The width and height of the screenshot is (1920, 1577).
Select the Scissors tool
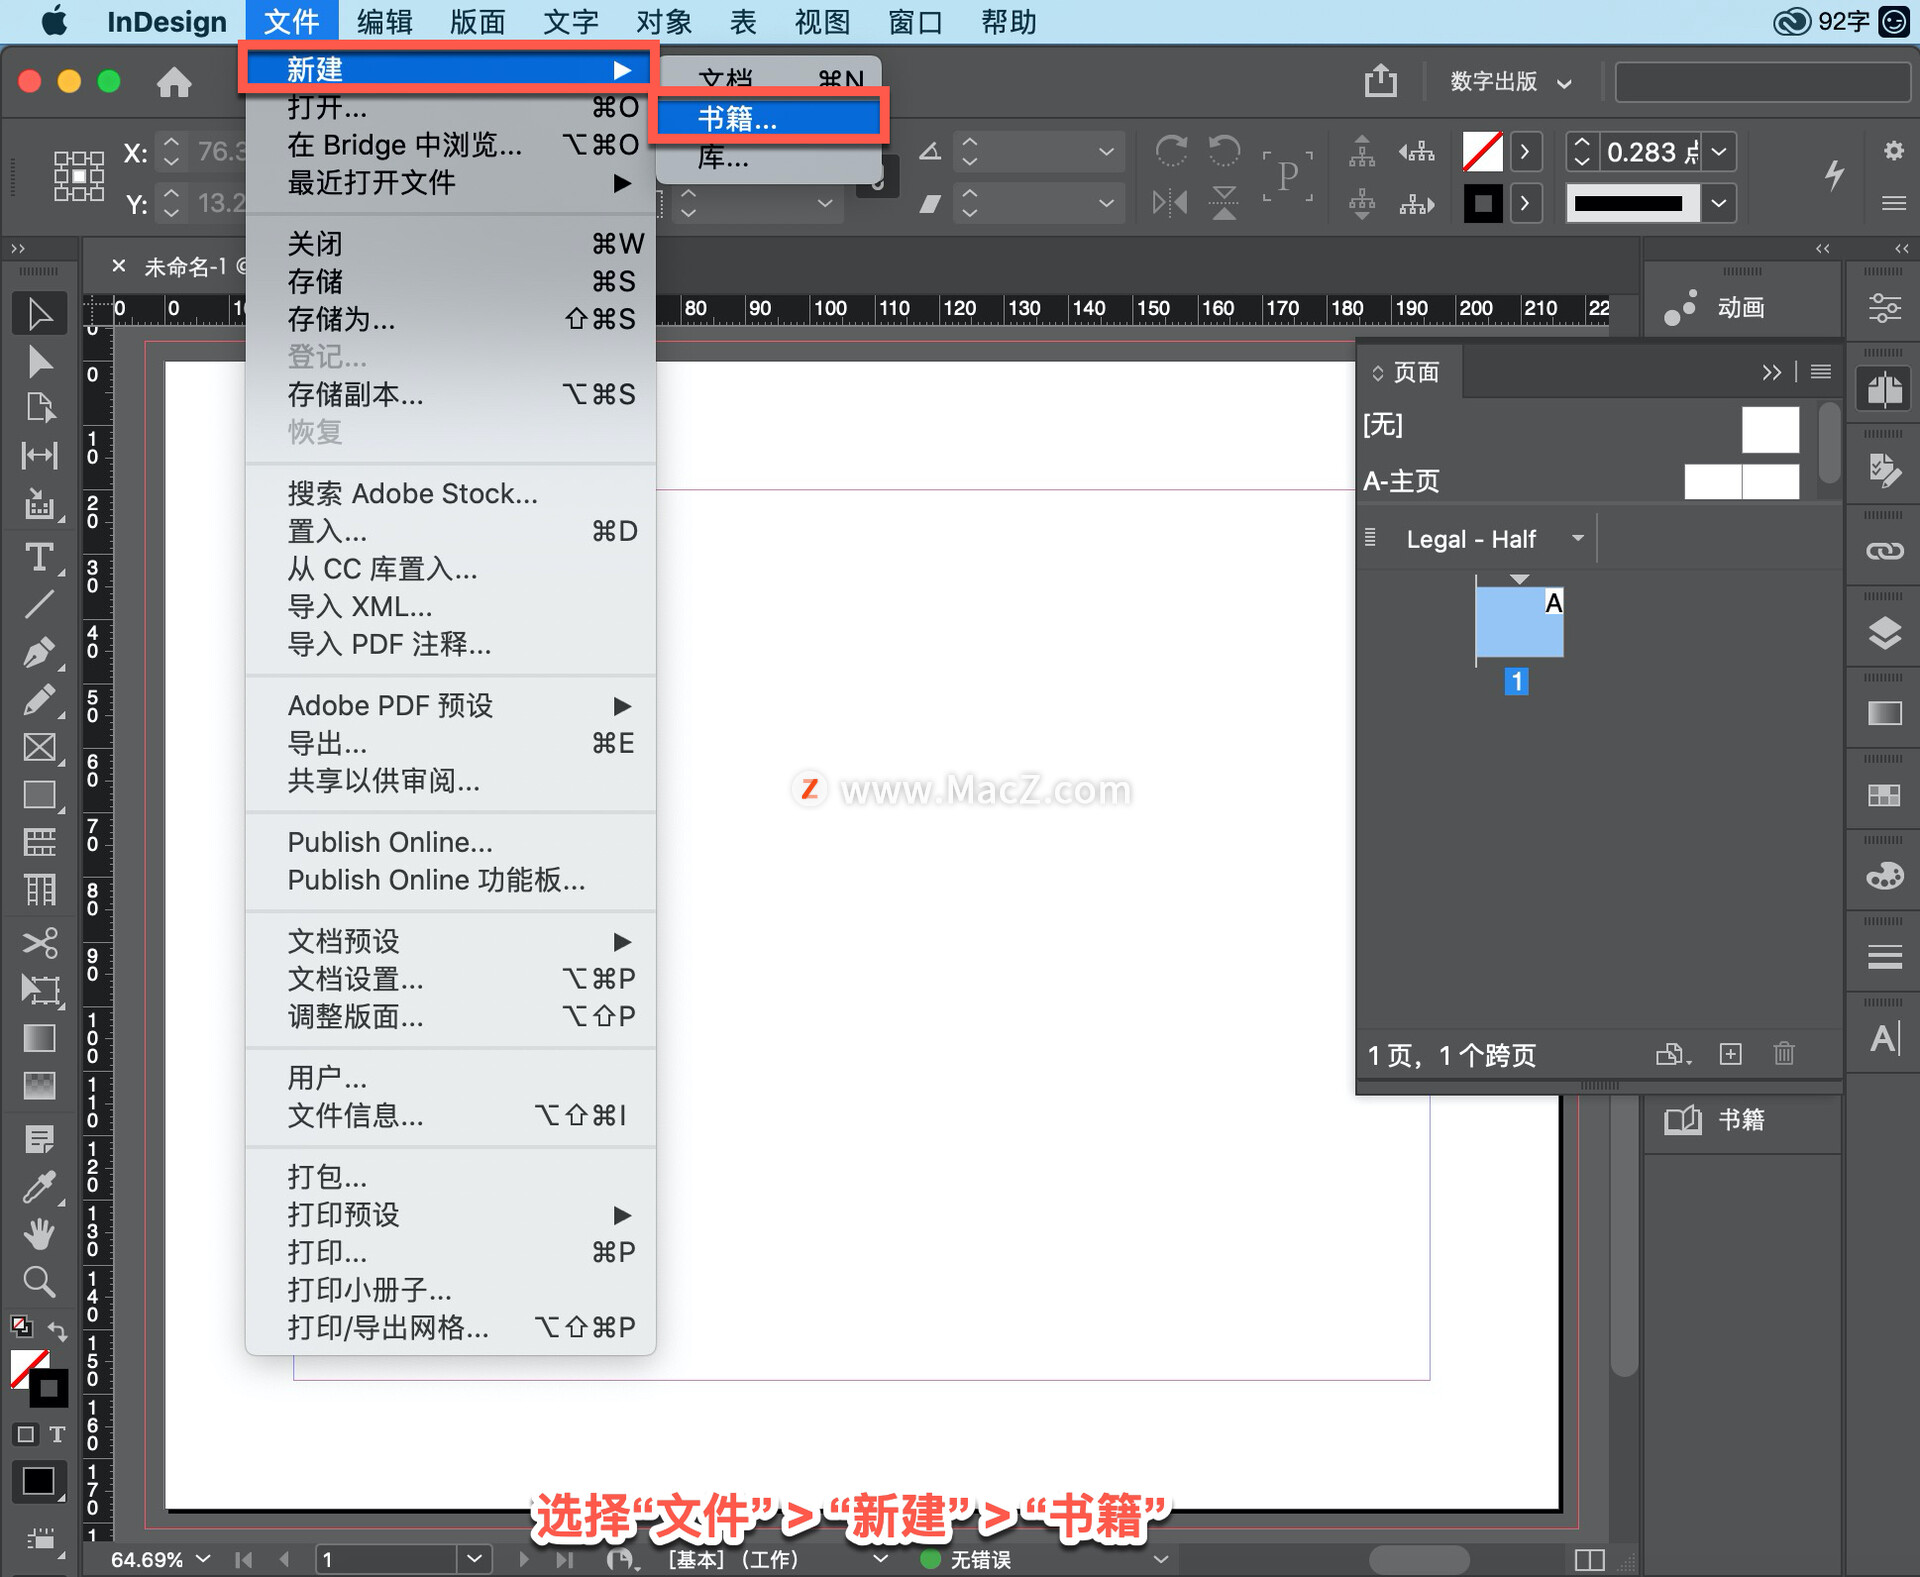(x=39, y=942)
